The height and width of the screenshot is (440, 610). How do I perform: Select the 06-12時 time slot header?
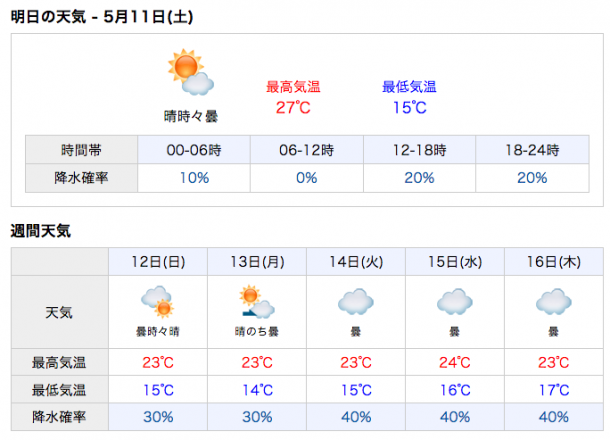point(307,150)
